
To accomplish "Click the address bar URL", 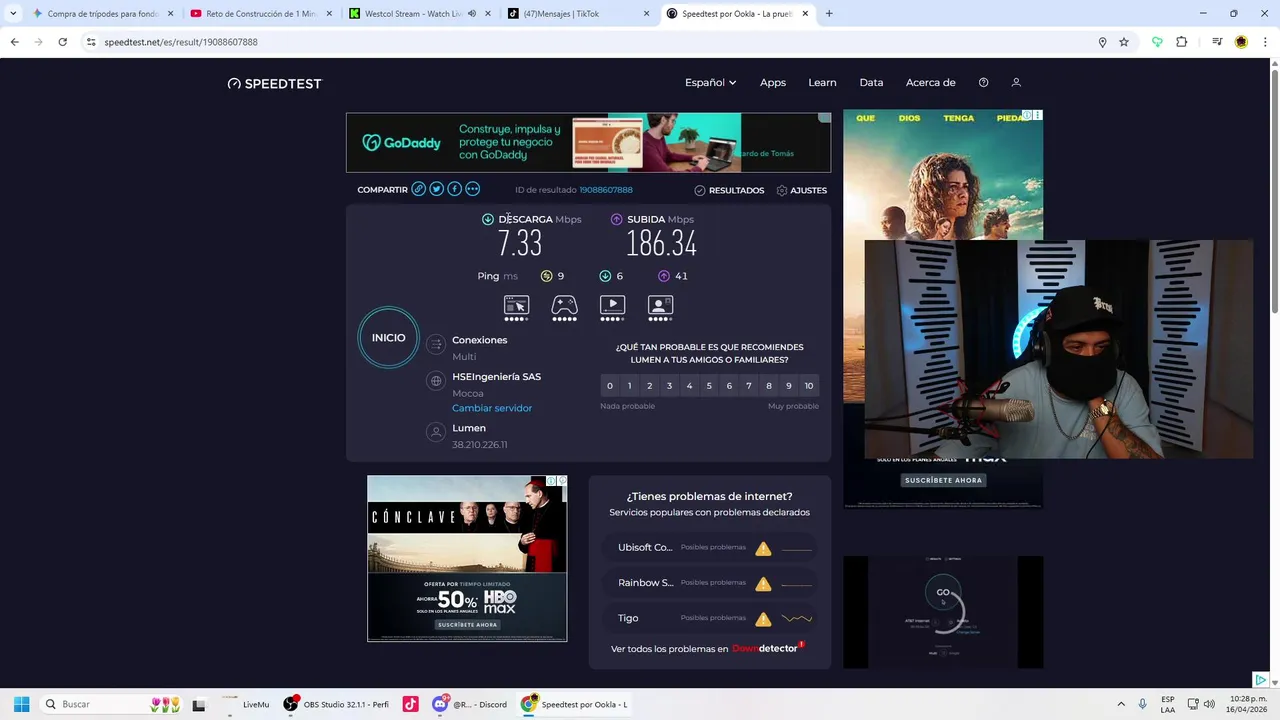I will click(x=181, y=42).
